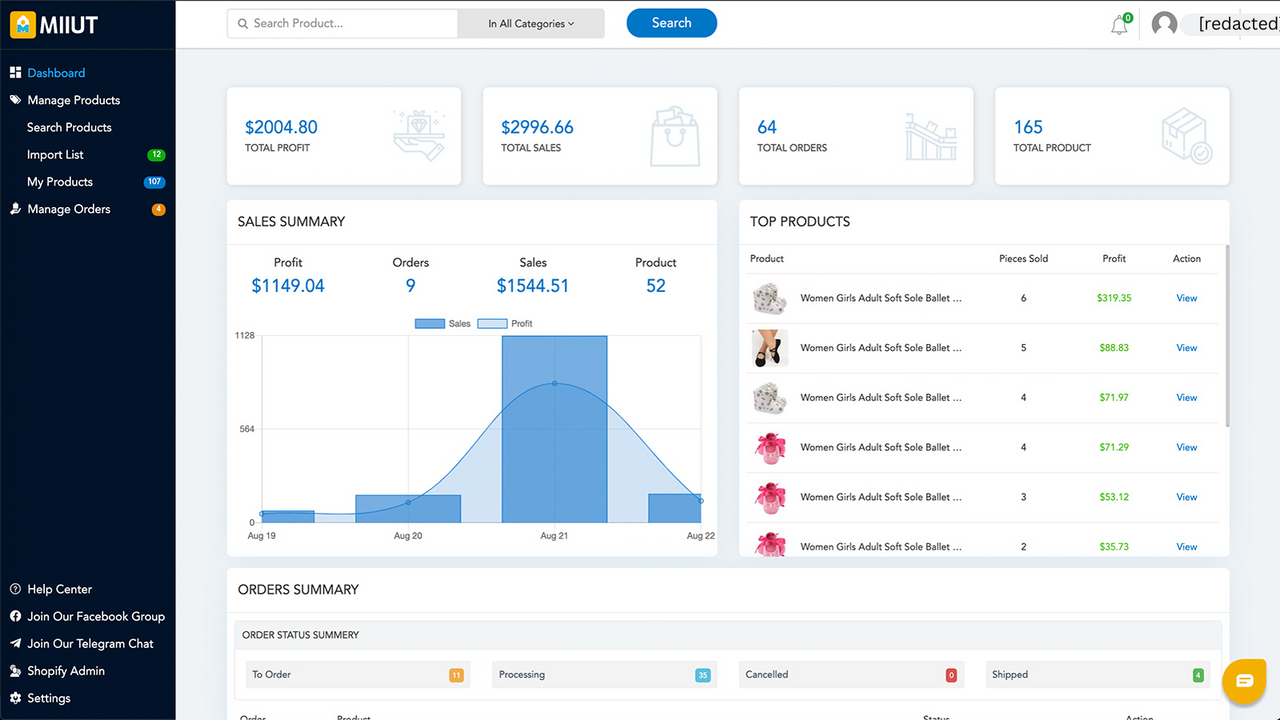Open the yellow chat widget button

click(x=1244, y=681)
